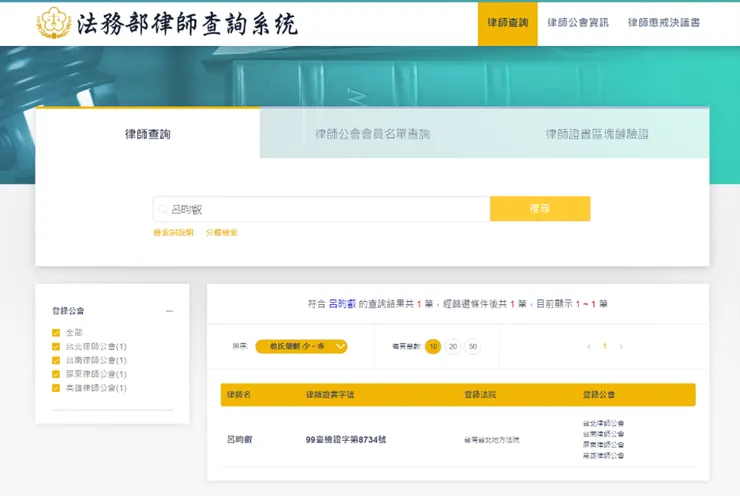Viewport: 740px width, 496px height.
Task: Click the 律師名 column header
Action: (239, 395)
